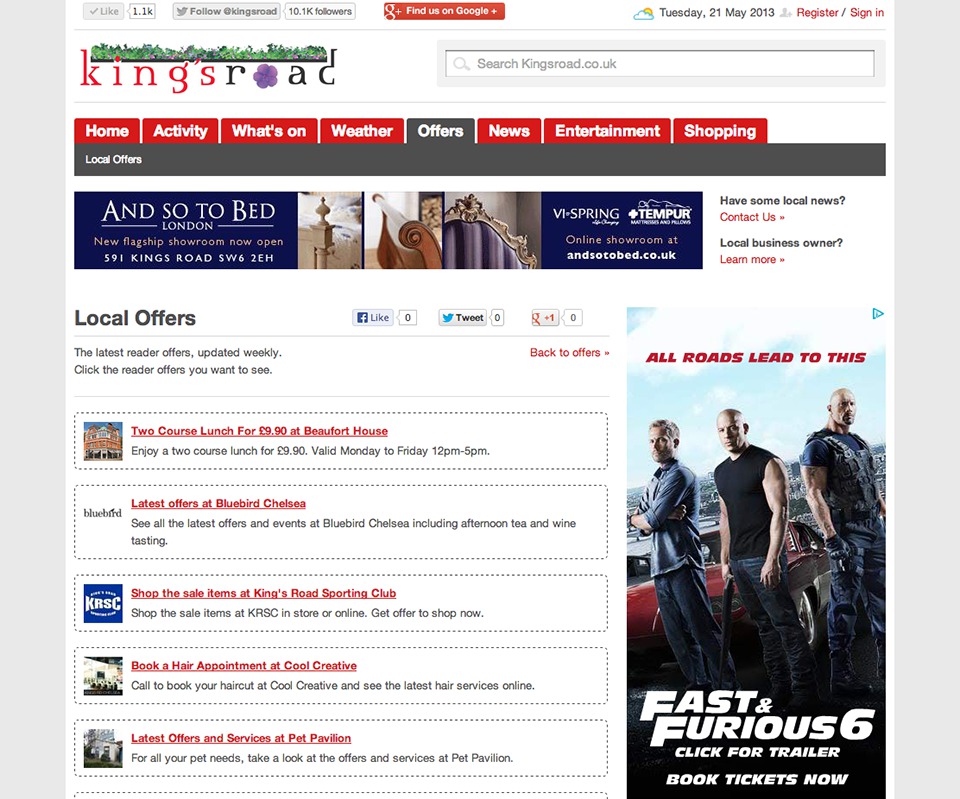Go to the Home tab

107,131
